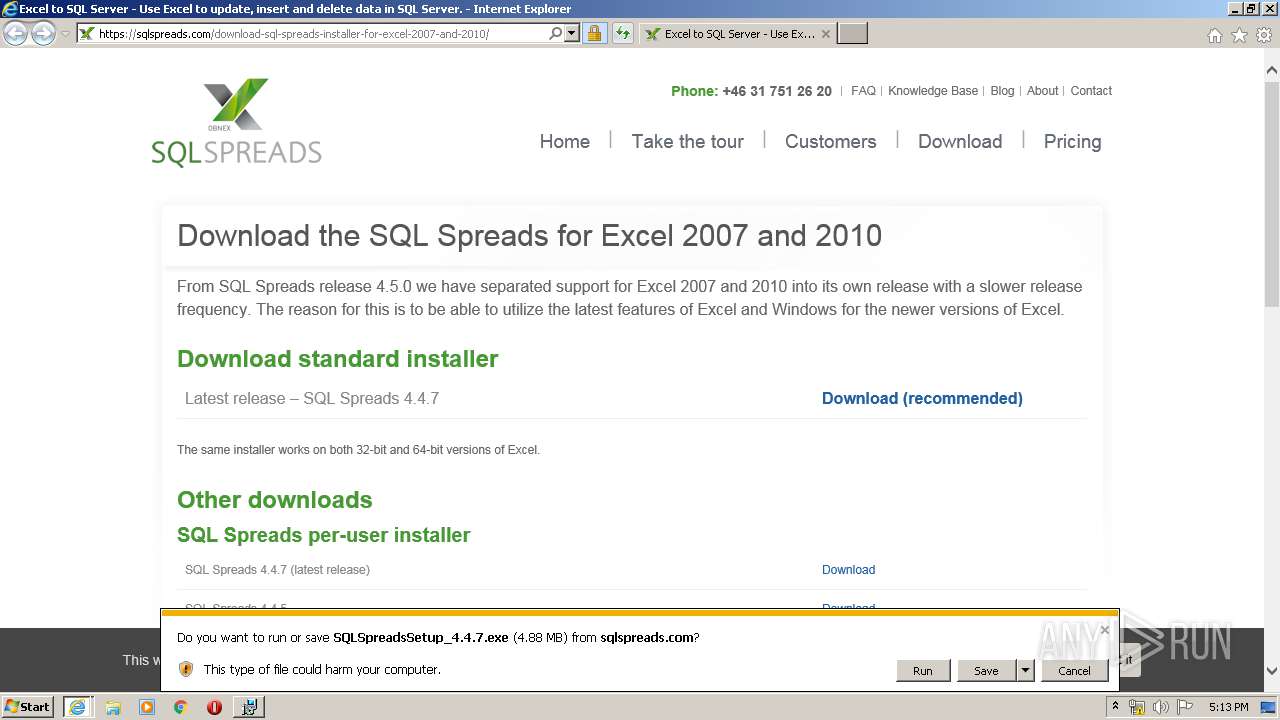Show hidden tray icons arrow

point(1115,706)
